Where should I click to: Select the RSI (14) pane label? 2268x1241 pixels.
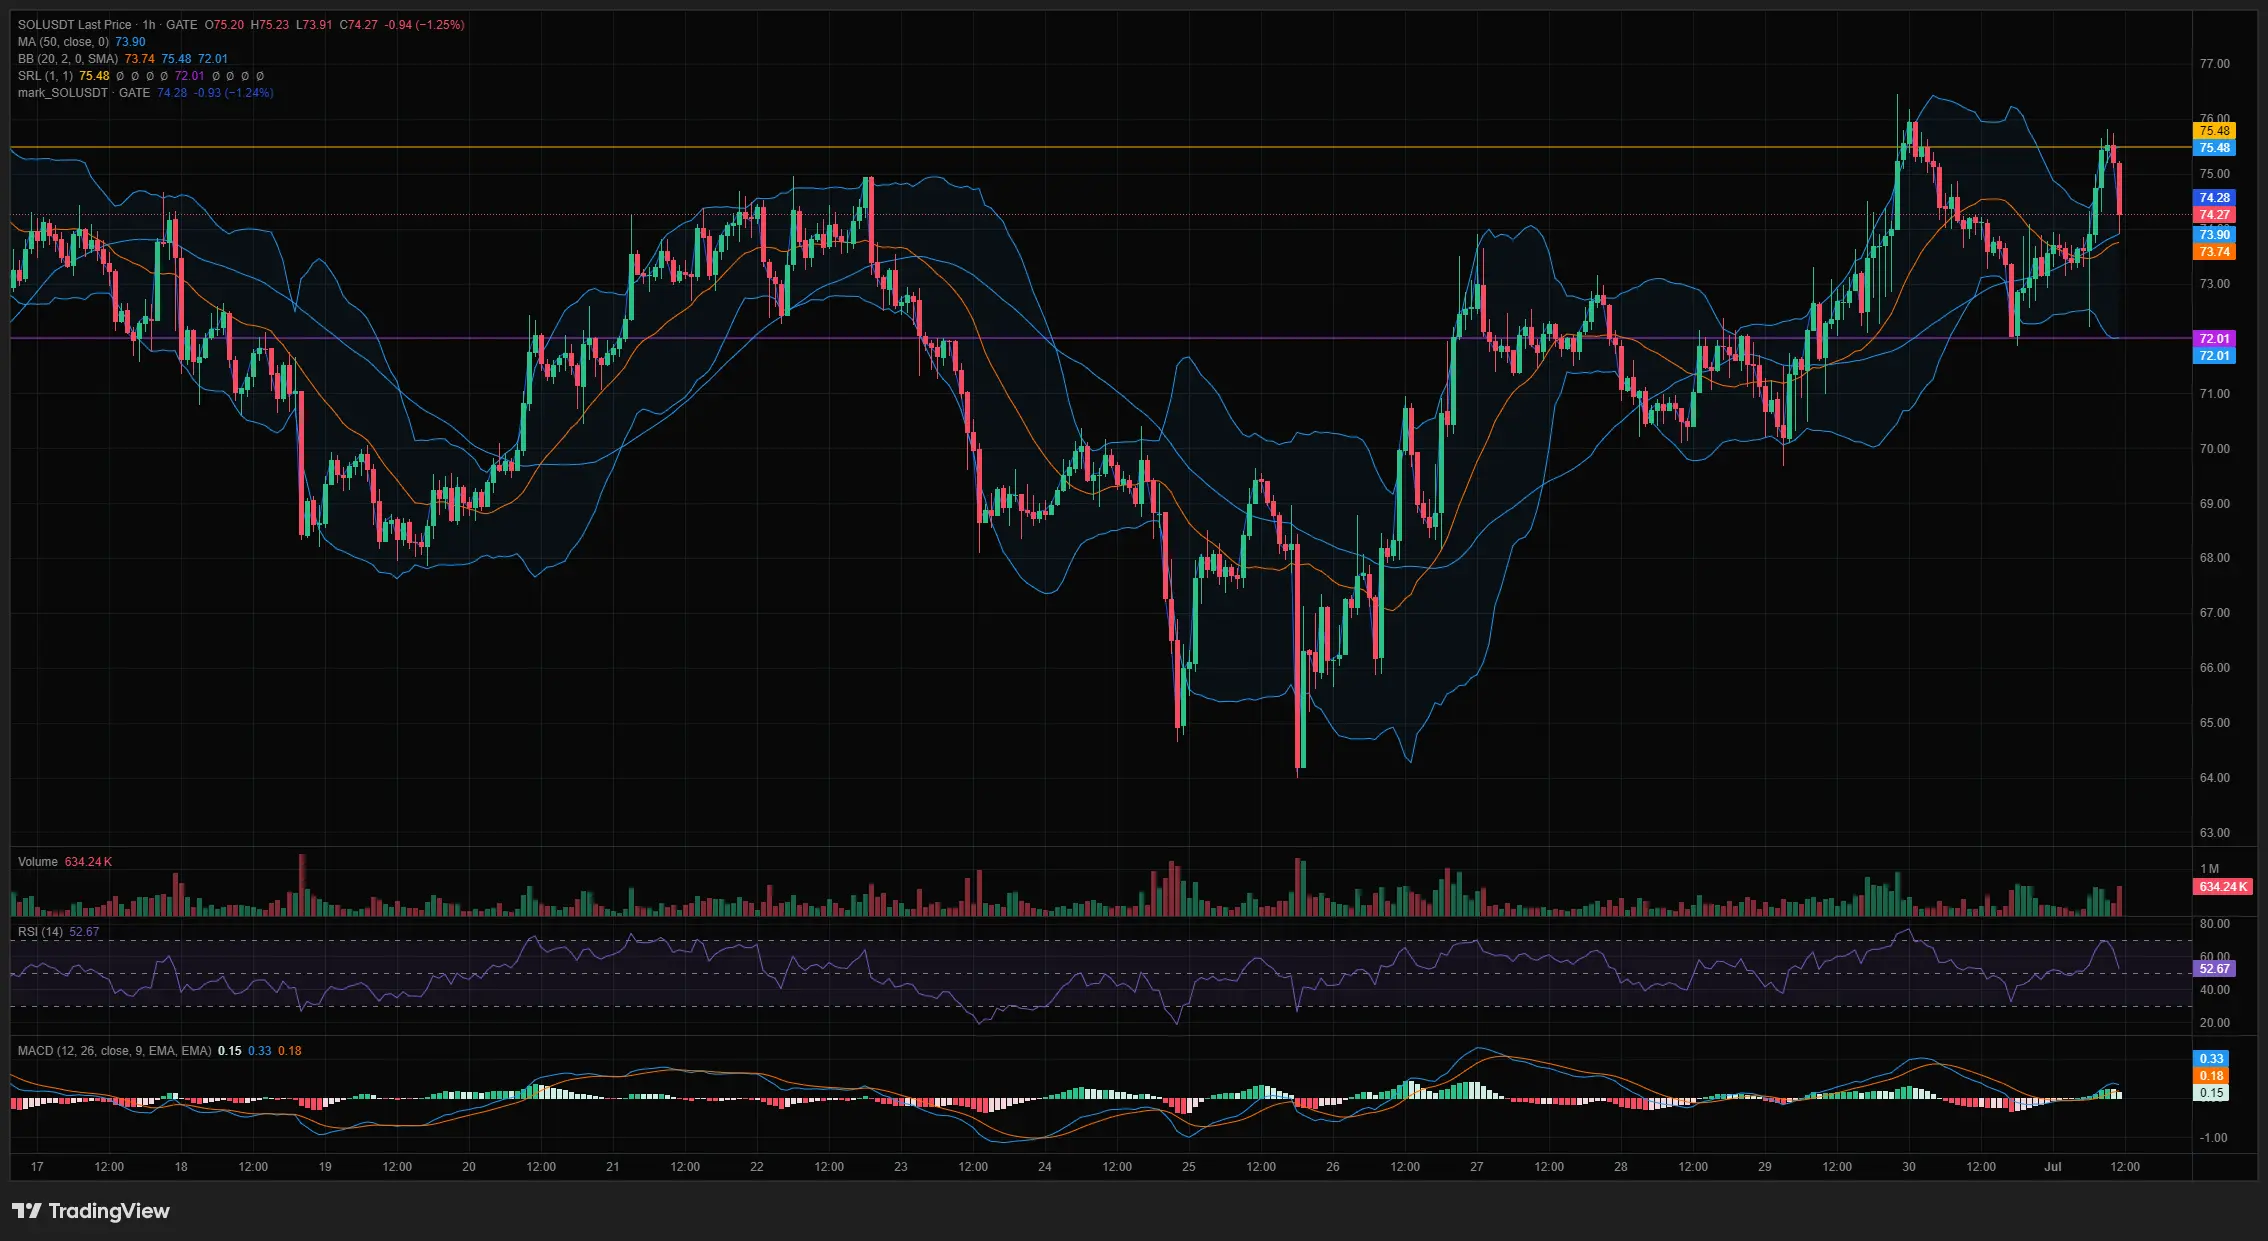coord(40,932)
